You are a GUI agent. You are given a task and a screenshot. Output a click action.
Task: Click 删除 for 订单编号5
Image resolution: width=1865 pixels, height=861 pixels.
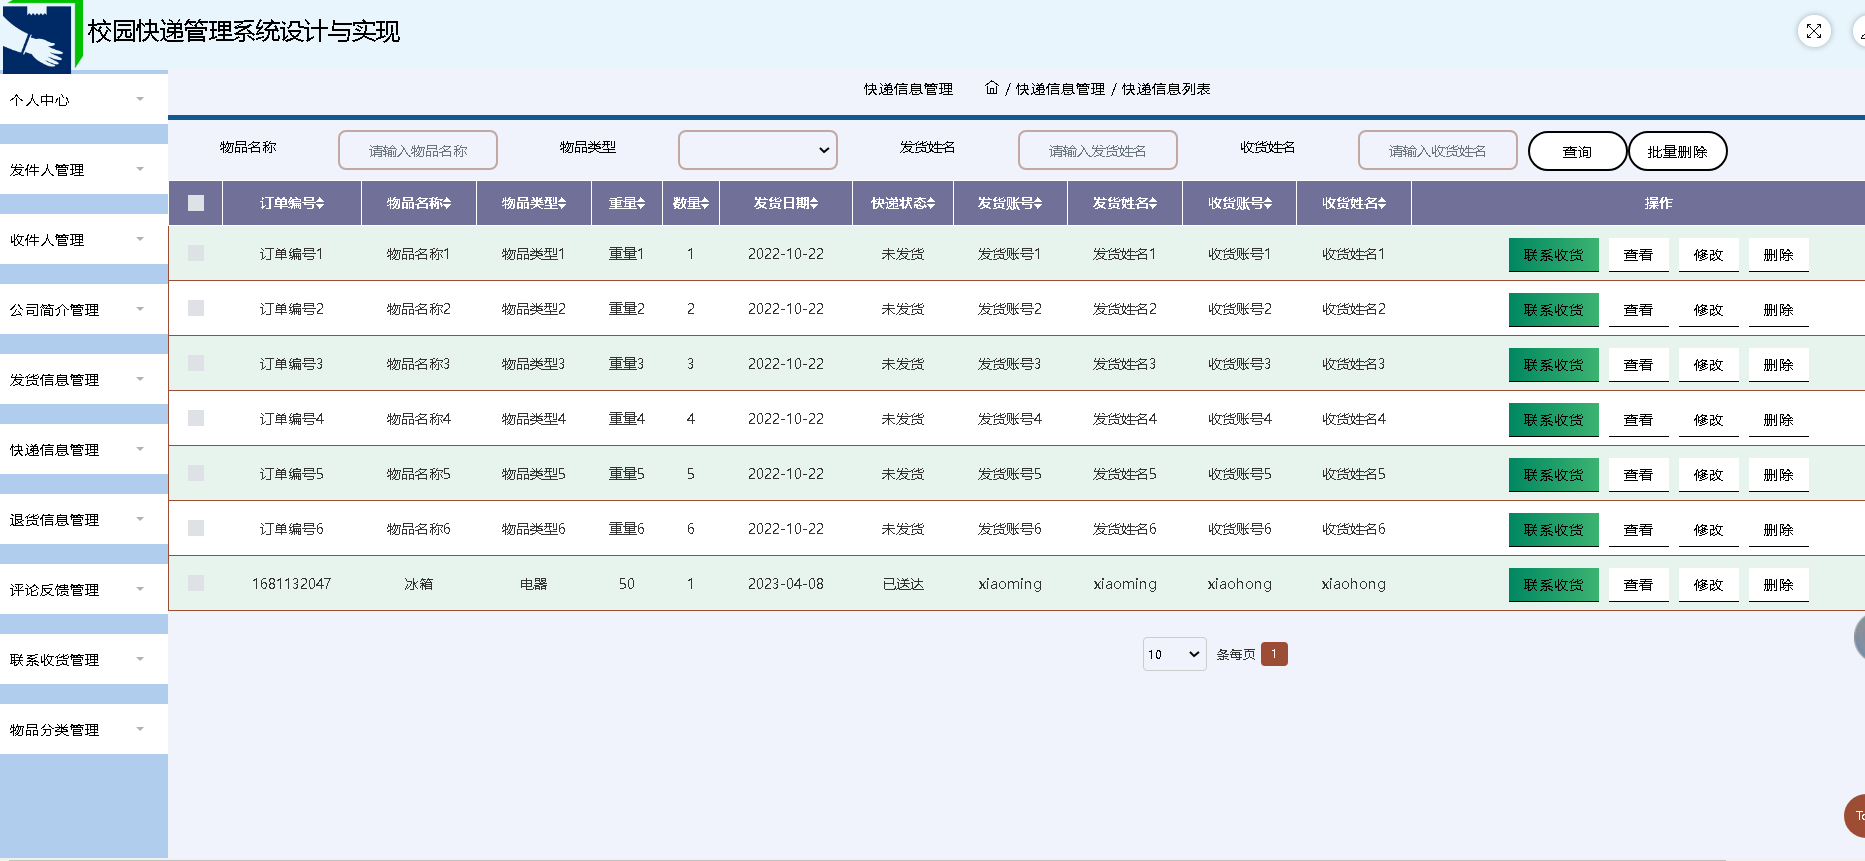point(1778,475)
